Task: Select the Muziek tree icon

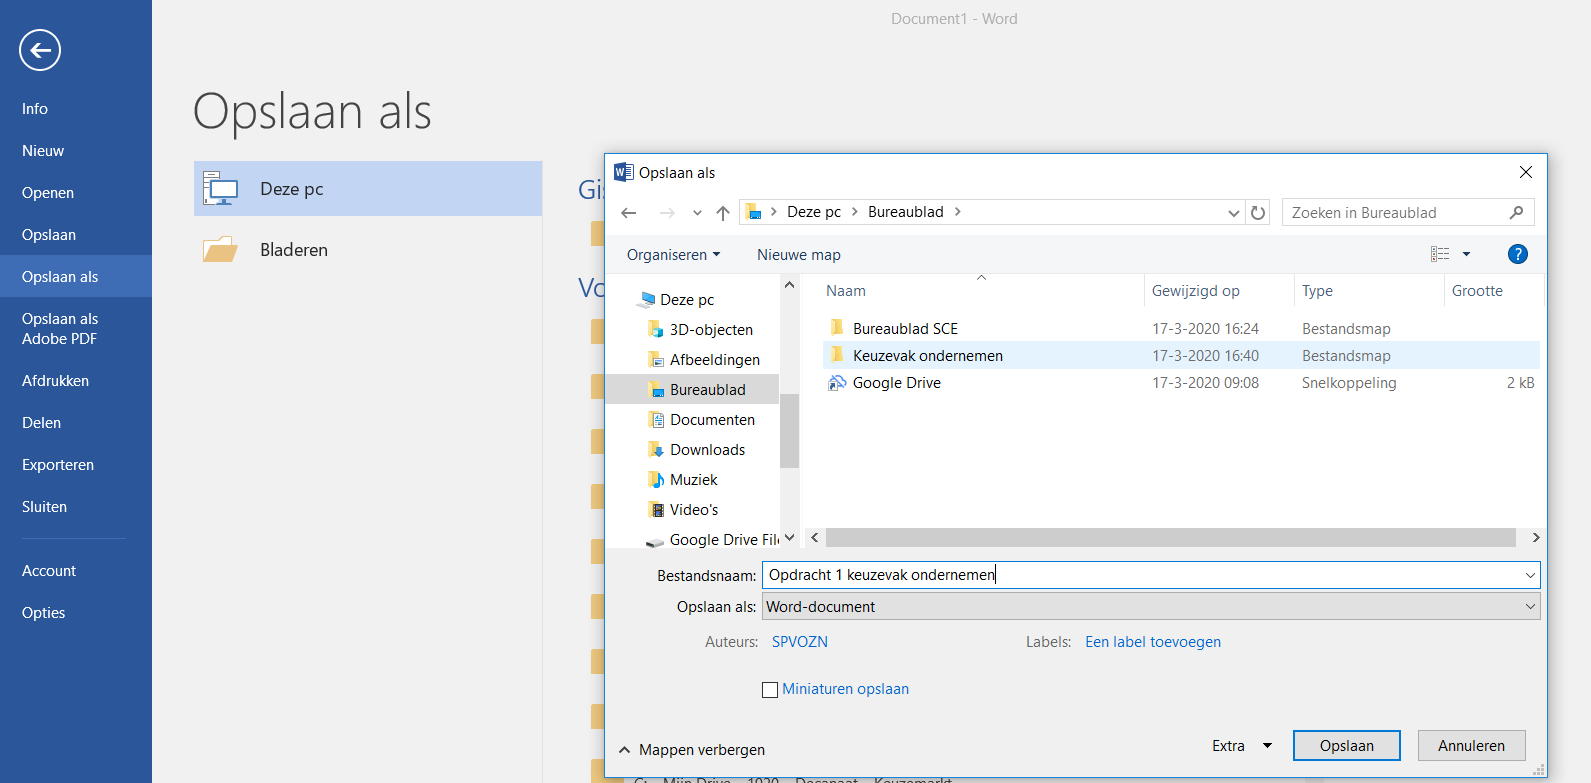Action: pyautogui.click(x=656, y=479)
